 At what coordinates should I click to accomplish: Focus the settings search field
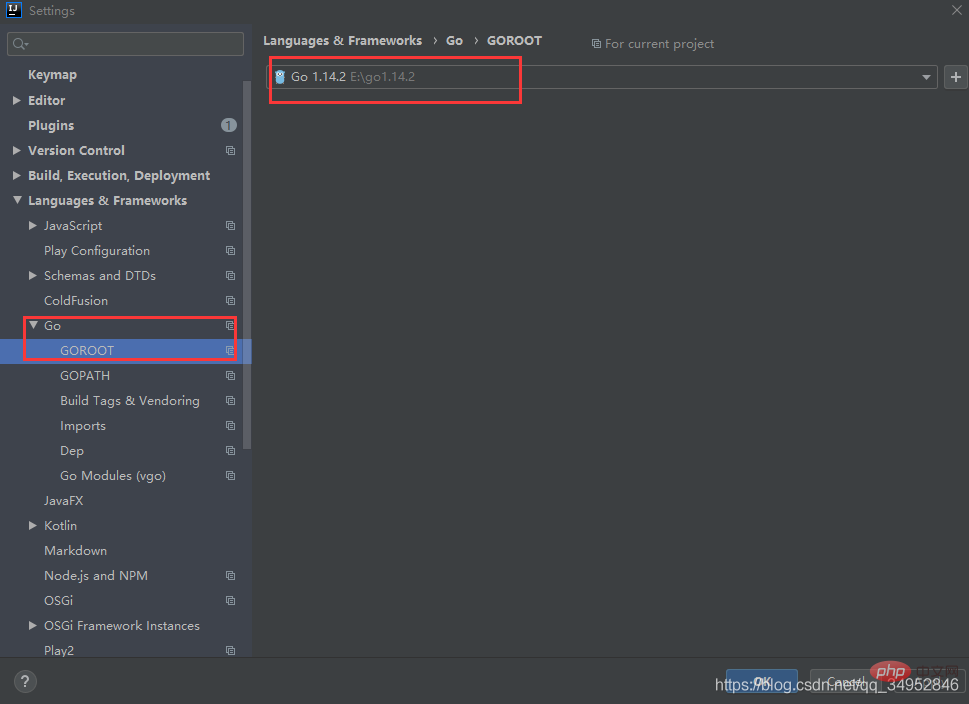pos(125,44)
